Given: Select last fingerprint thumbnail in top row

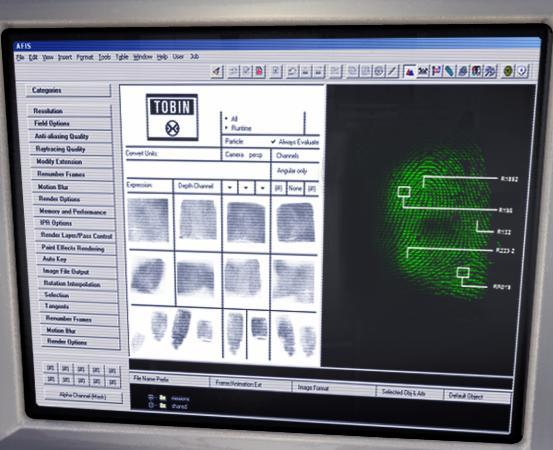Looking at the screenshot, I should (x=296, y=222).
